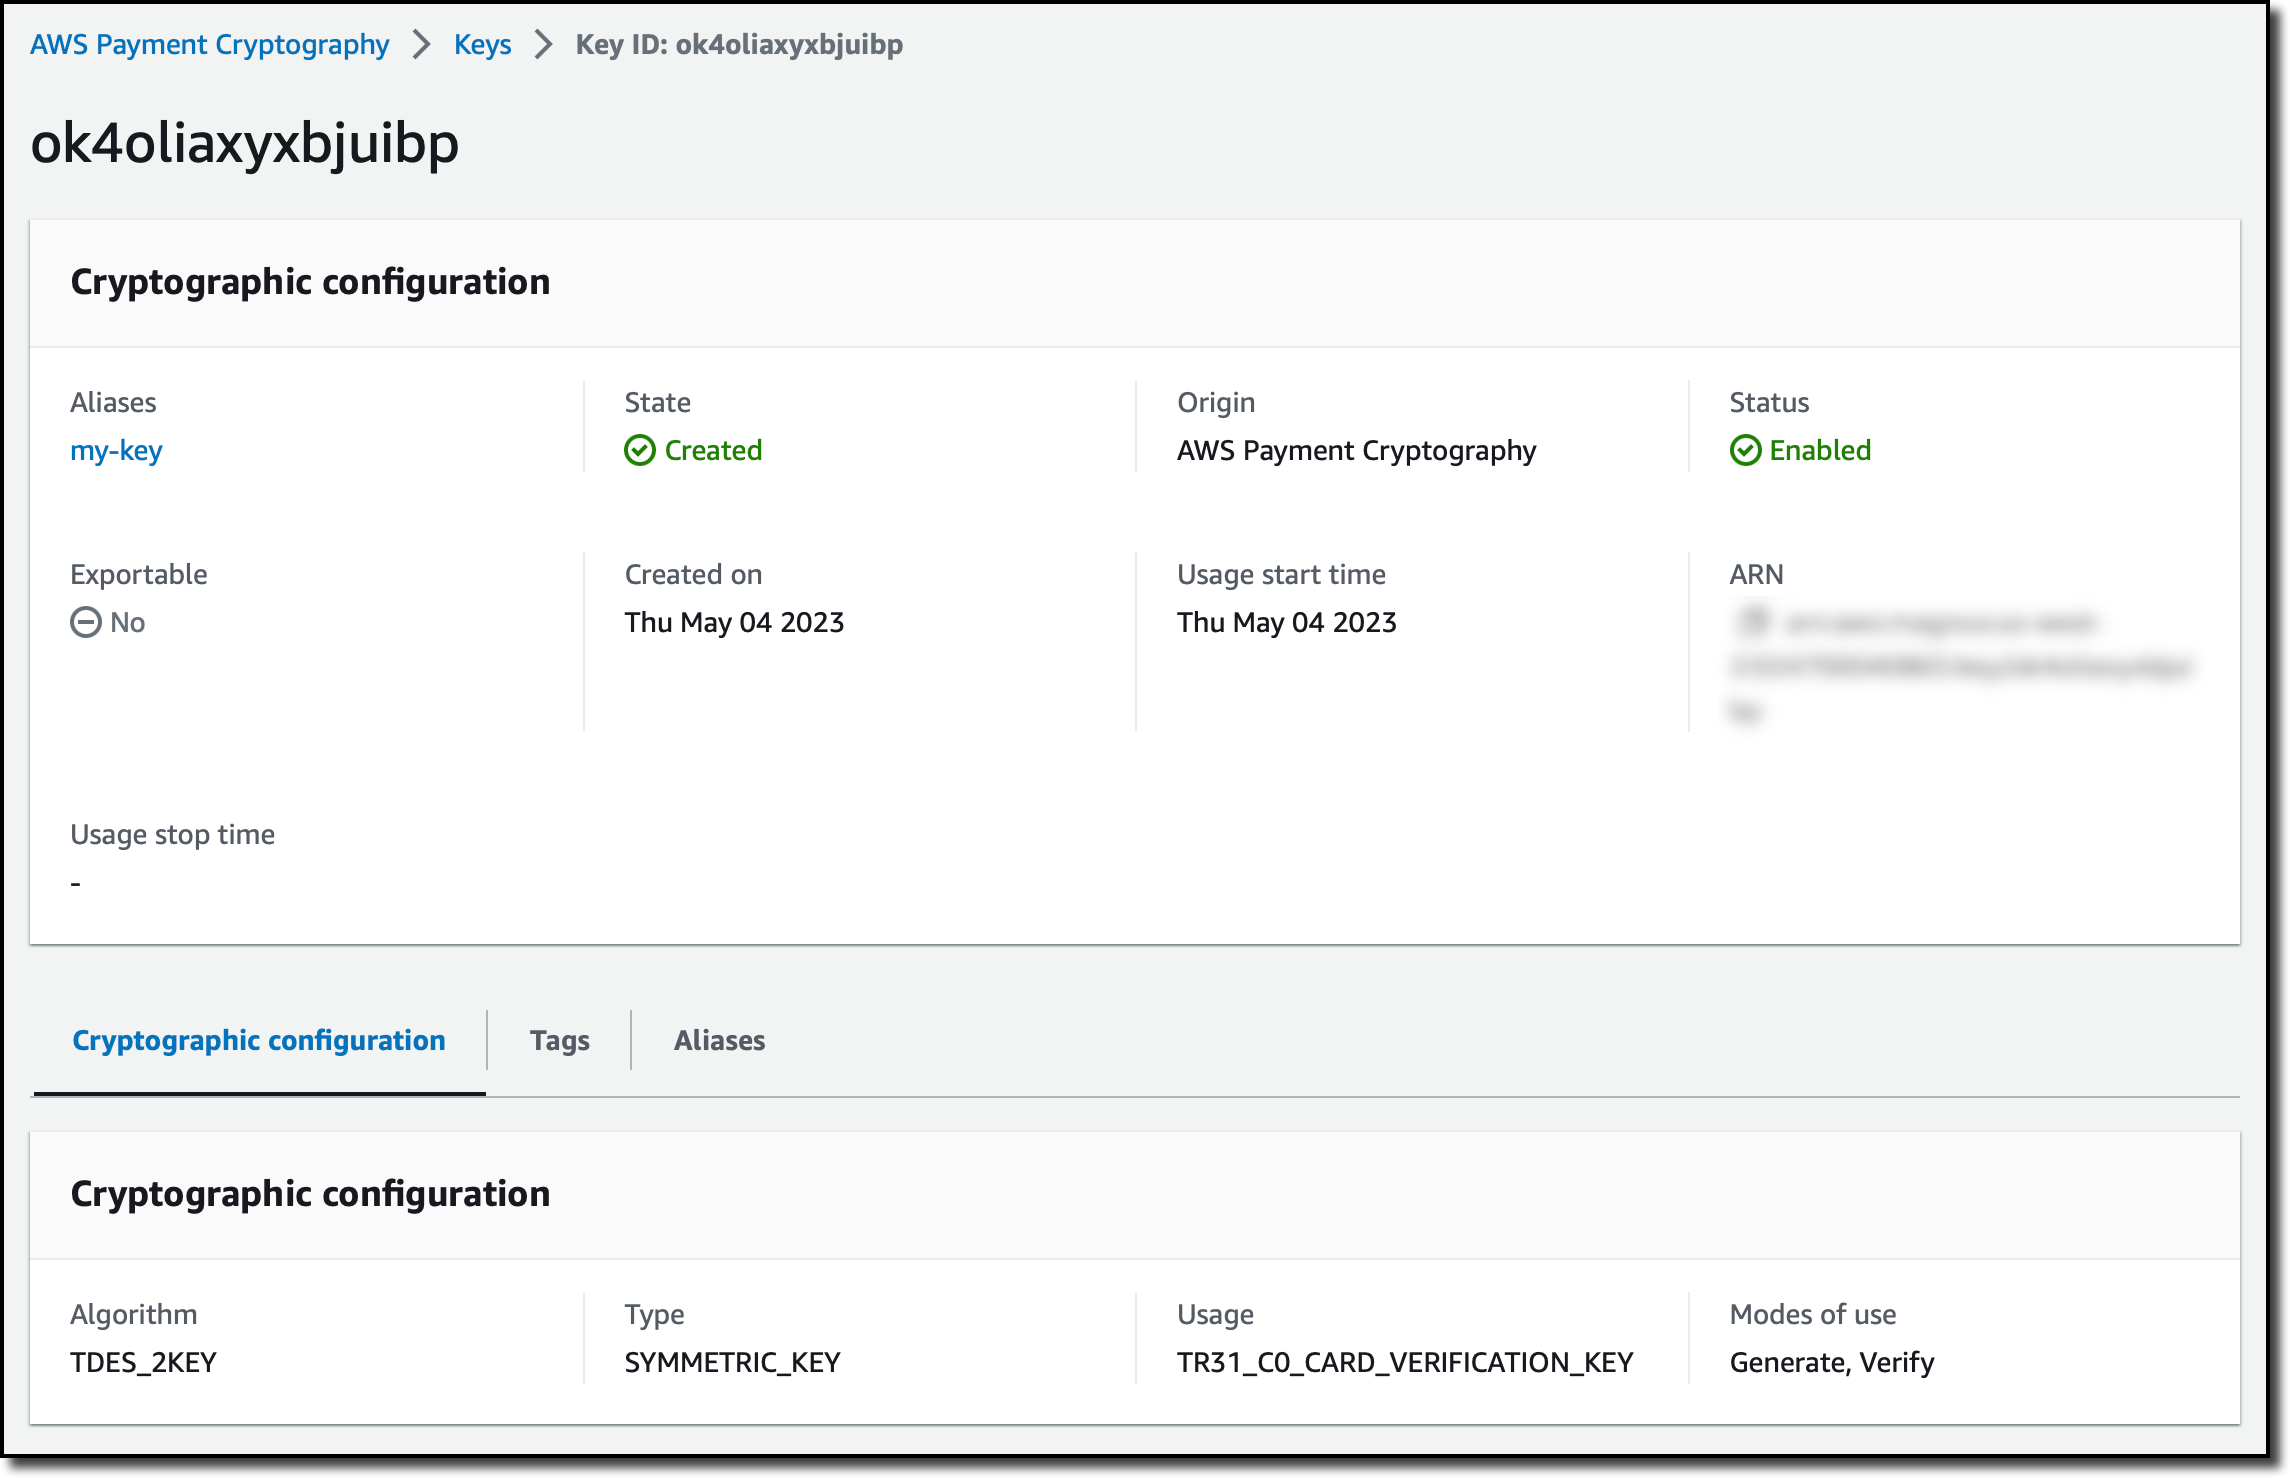This screenshot has height=1478, width=2290.
Task: Select the Cryptographic configuration tab
Action: (259, 1041)
